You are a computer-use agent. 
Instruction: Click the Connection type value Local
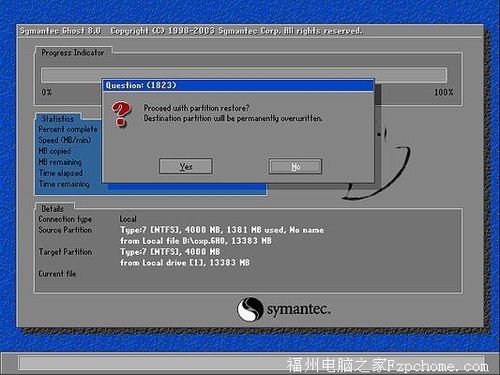point(128,219)
